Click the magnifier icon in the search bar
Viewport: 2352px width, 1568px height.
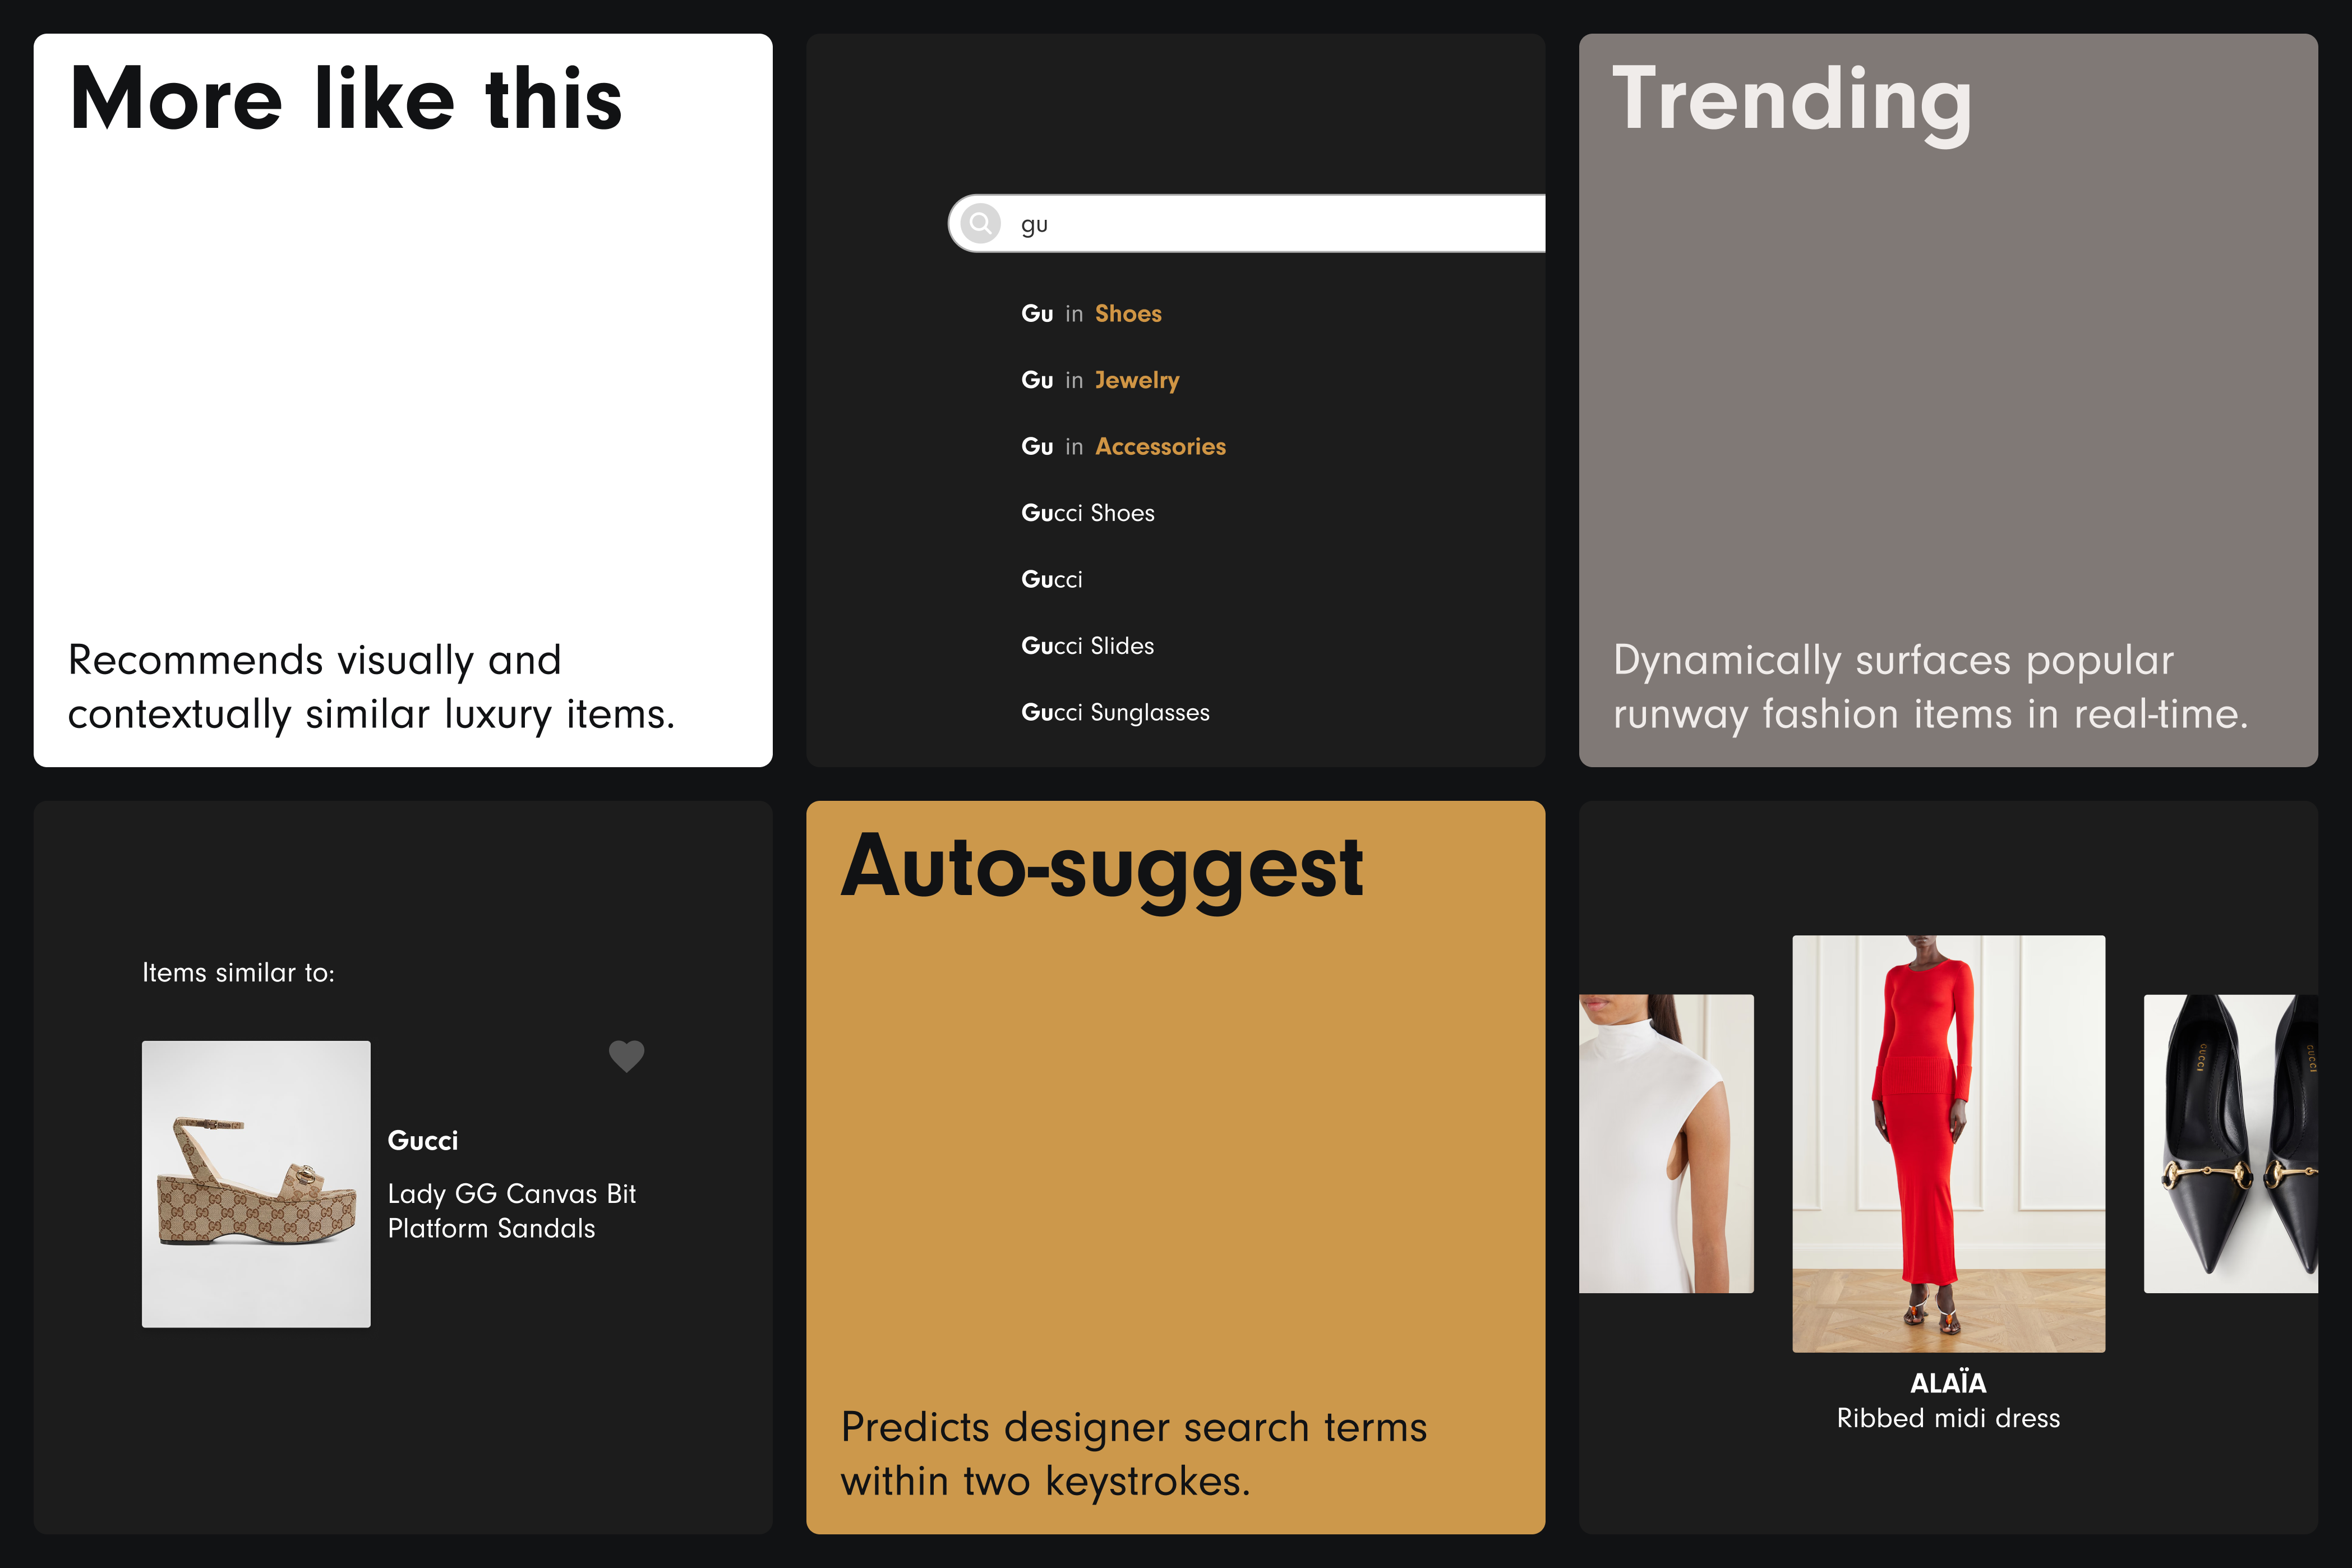pyautogui.click(x=981, y=223)
